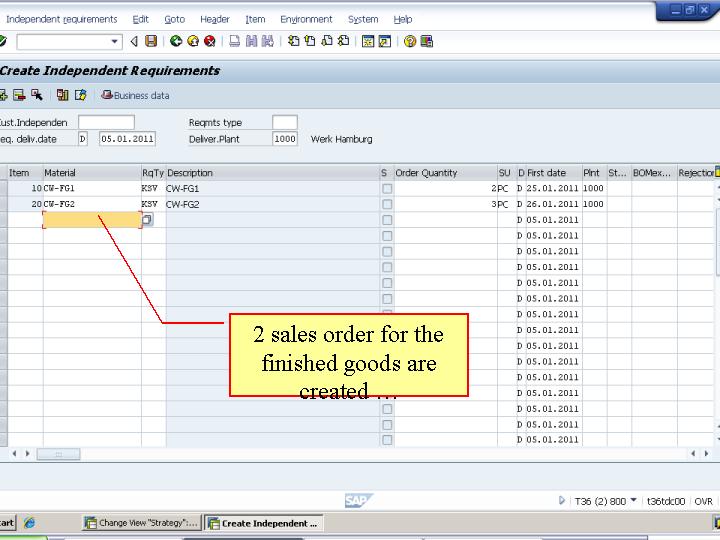Click the Description column header

coord(273,173)
